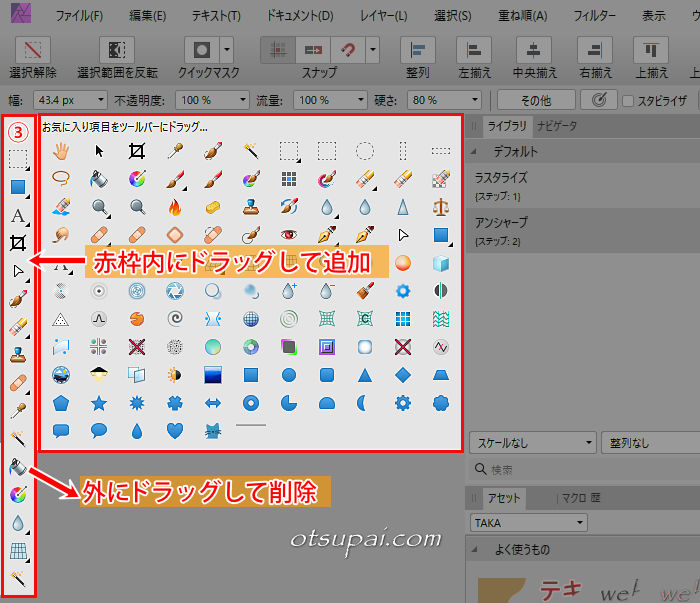Choose the heart shape tool
This screenshot has width=700, height=603.
point(174,431)
